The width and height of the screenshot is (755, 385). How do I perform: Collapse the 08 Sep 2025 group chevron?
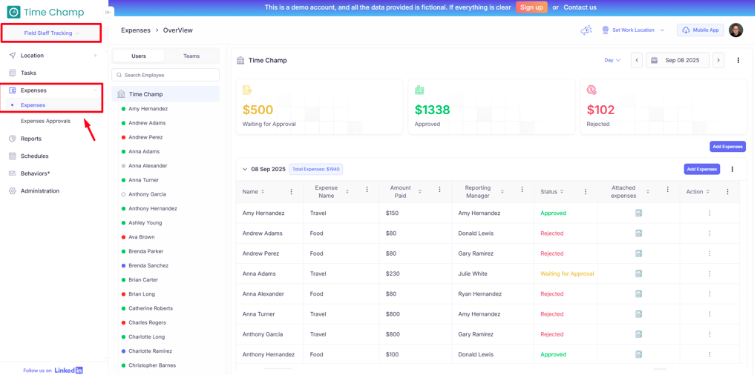tap(245, 169)
